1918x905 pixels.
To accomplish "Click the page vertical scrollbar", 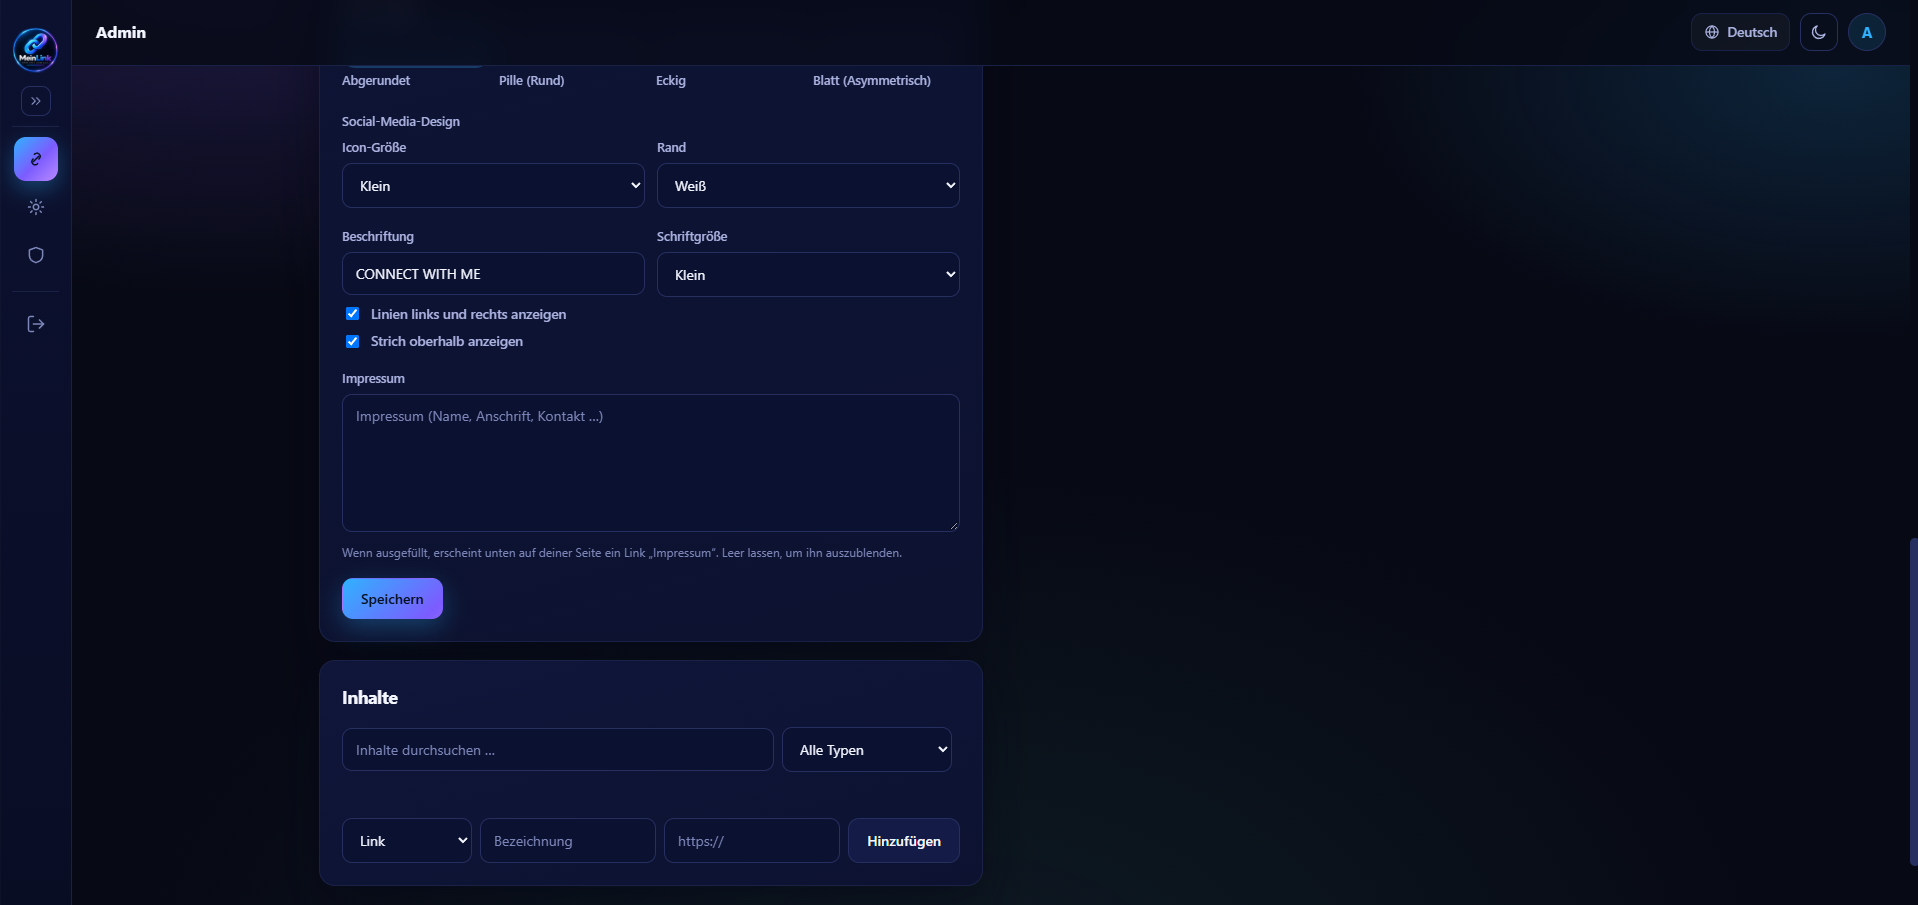I will (x=1913, y=702).
